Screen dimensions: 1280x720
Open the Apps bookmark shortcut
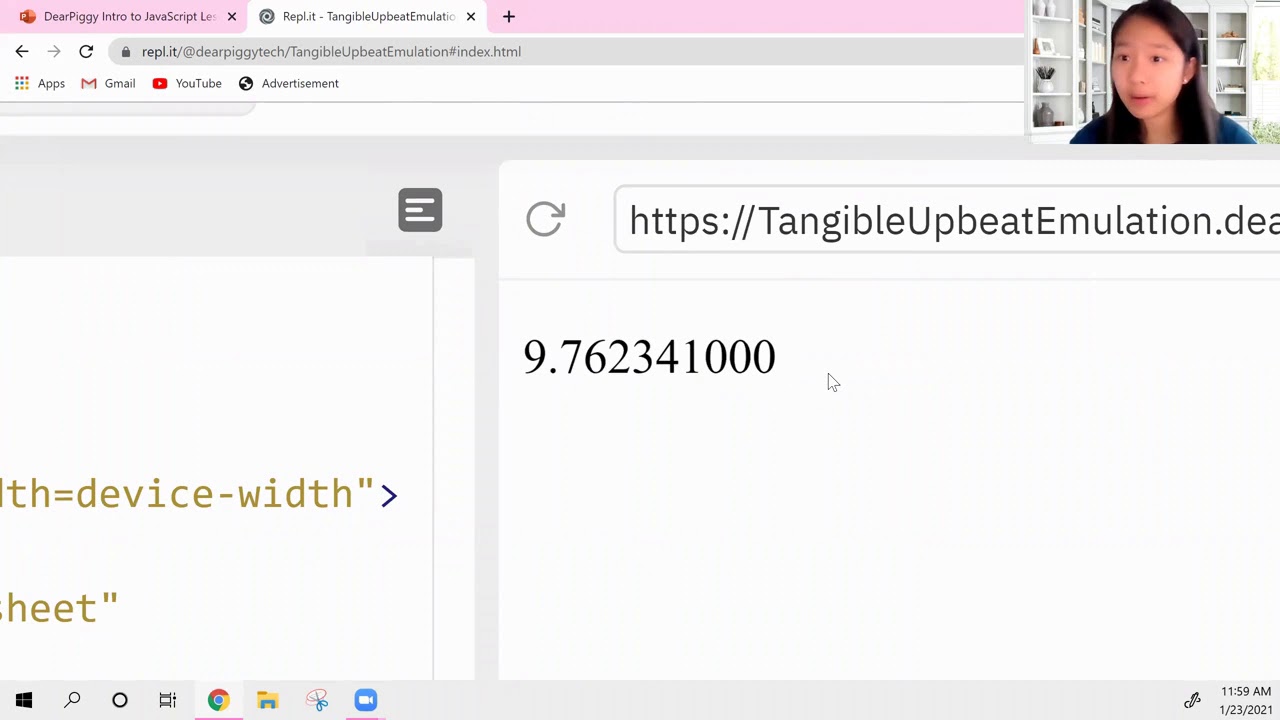[x=40, y=83]
